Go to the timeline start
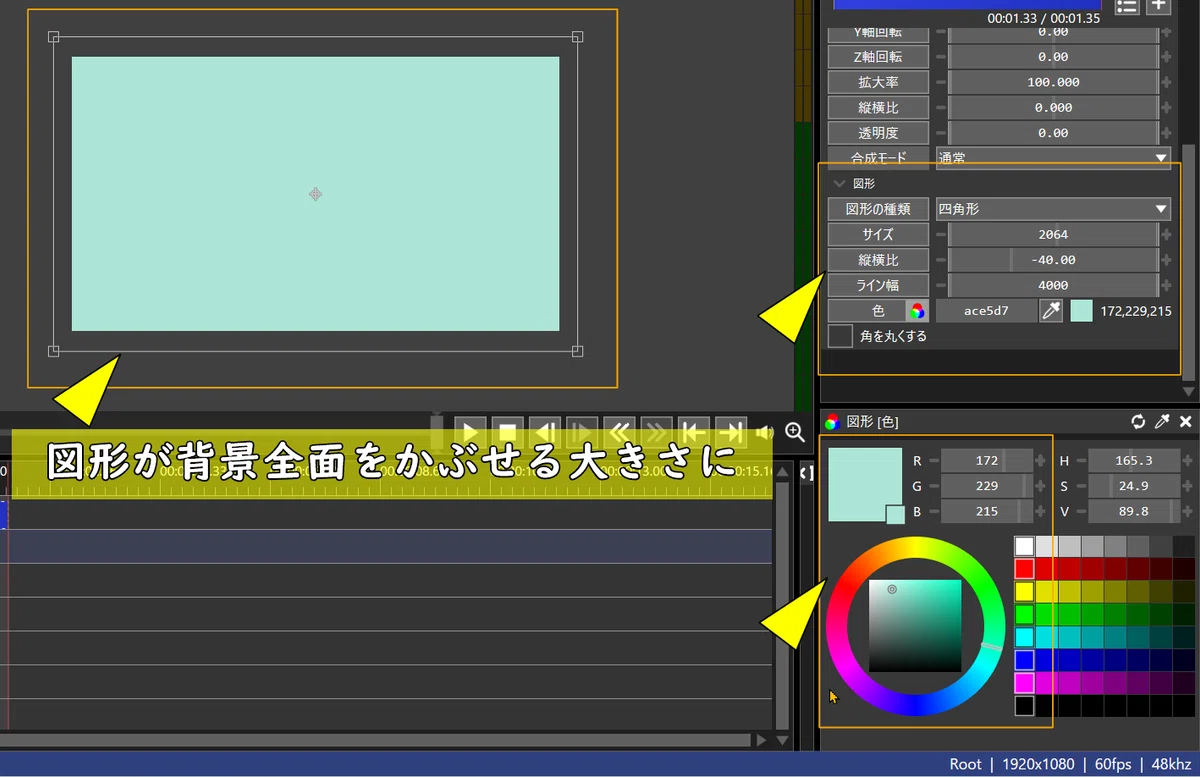The image size is (1200, 777). pos(693,433)
